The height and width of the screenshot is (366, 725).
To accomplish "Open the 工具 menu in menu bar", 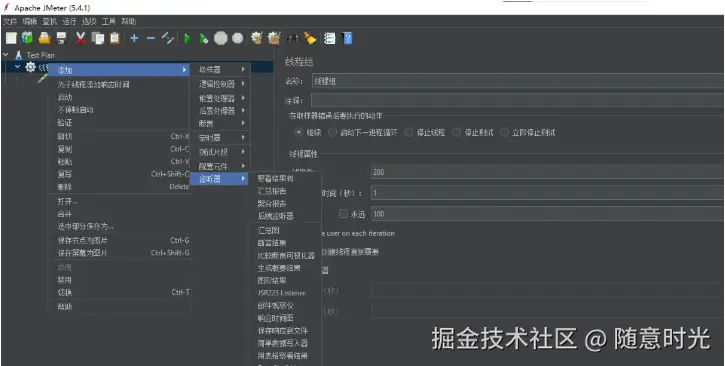I will pos(109,21).
